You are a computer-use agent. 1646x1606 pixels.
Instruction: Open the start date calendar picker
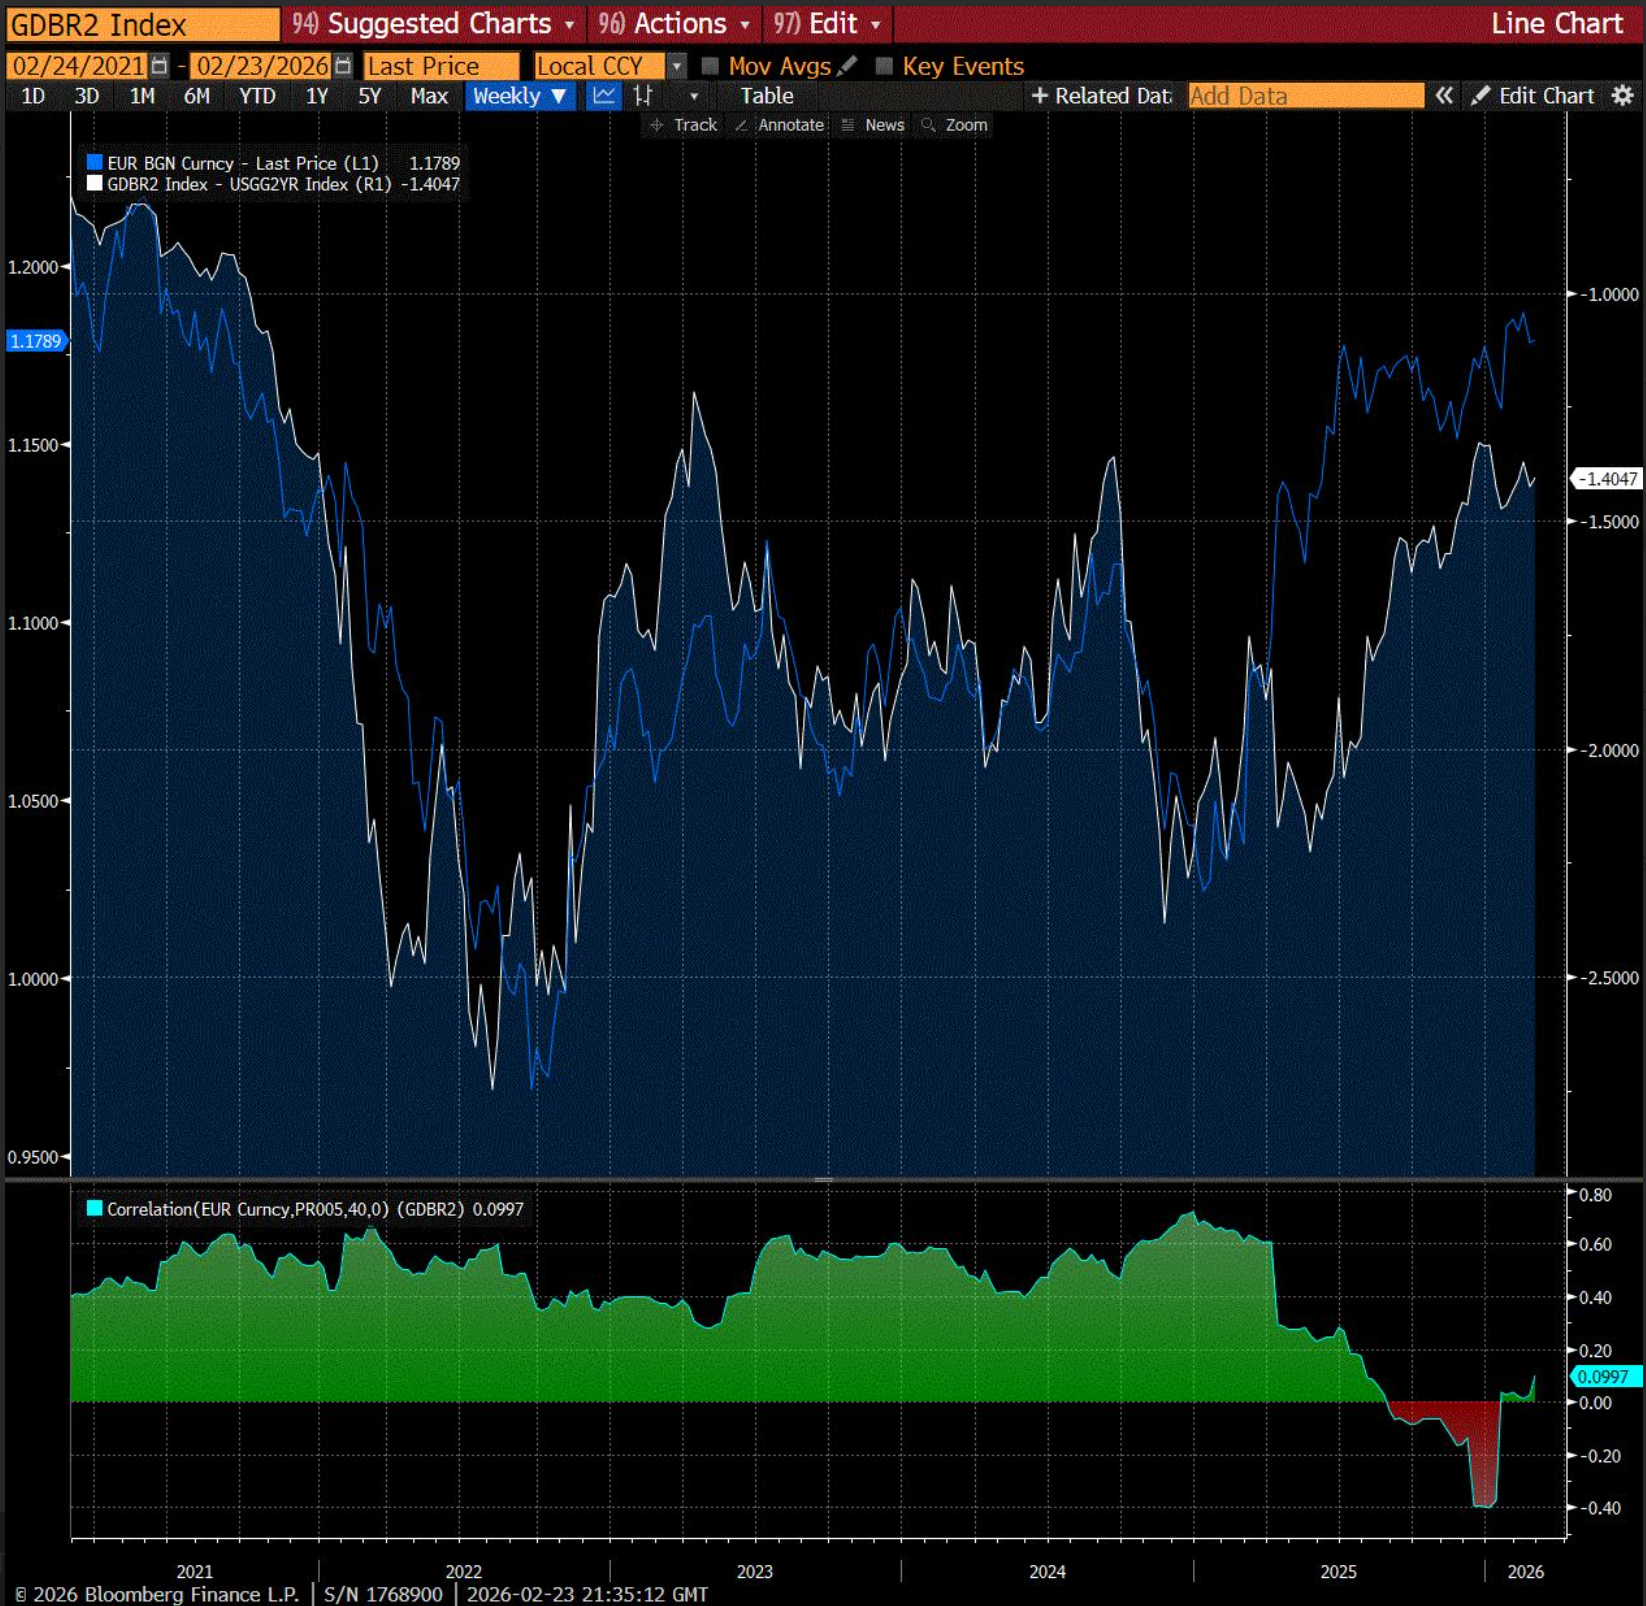[x=159, y=66]
